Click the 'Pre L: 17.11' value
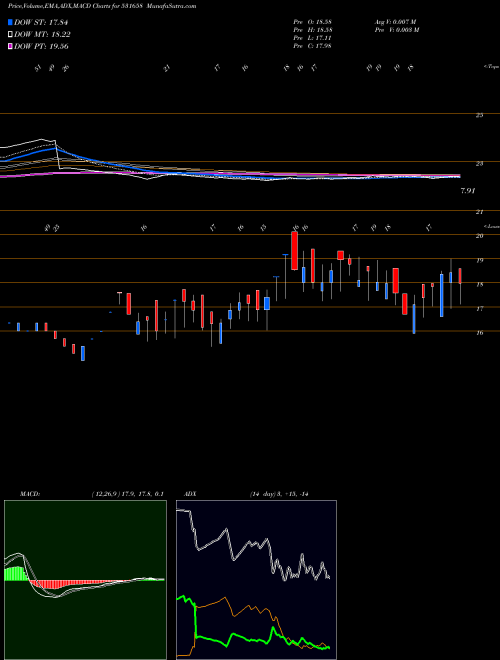 click(313, 37)
